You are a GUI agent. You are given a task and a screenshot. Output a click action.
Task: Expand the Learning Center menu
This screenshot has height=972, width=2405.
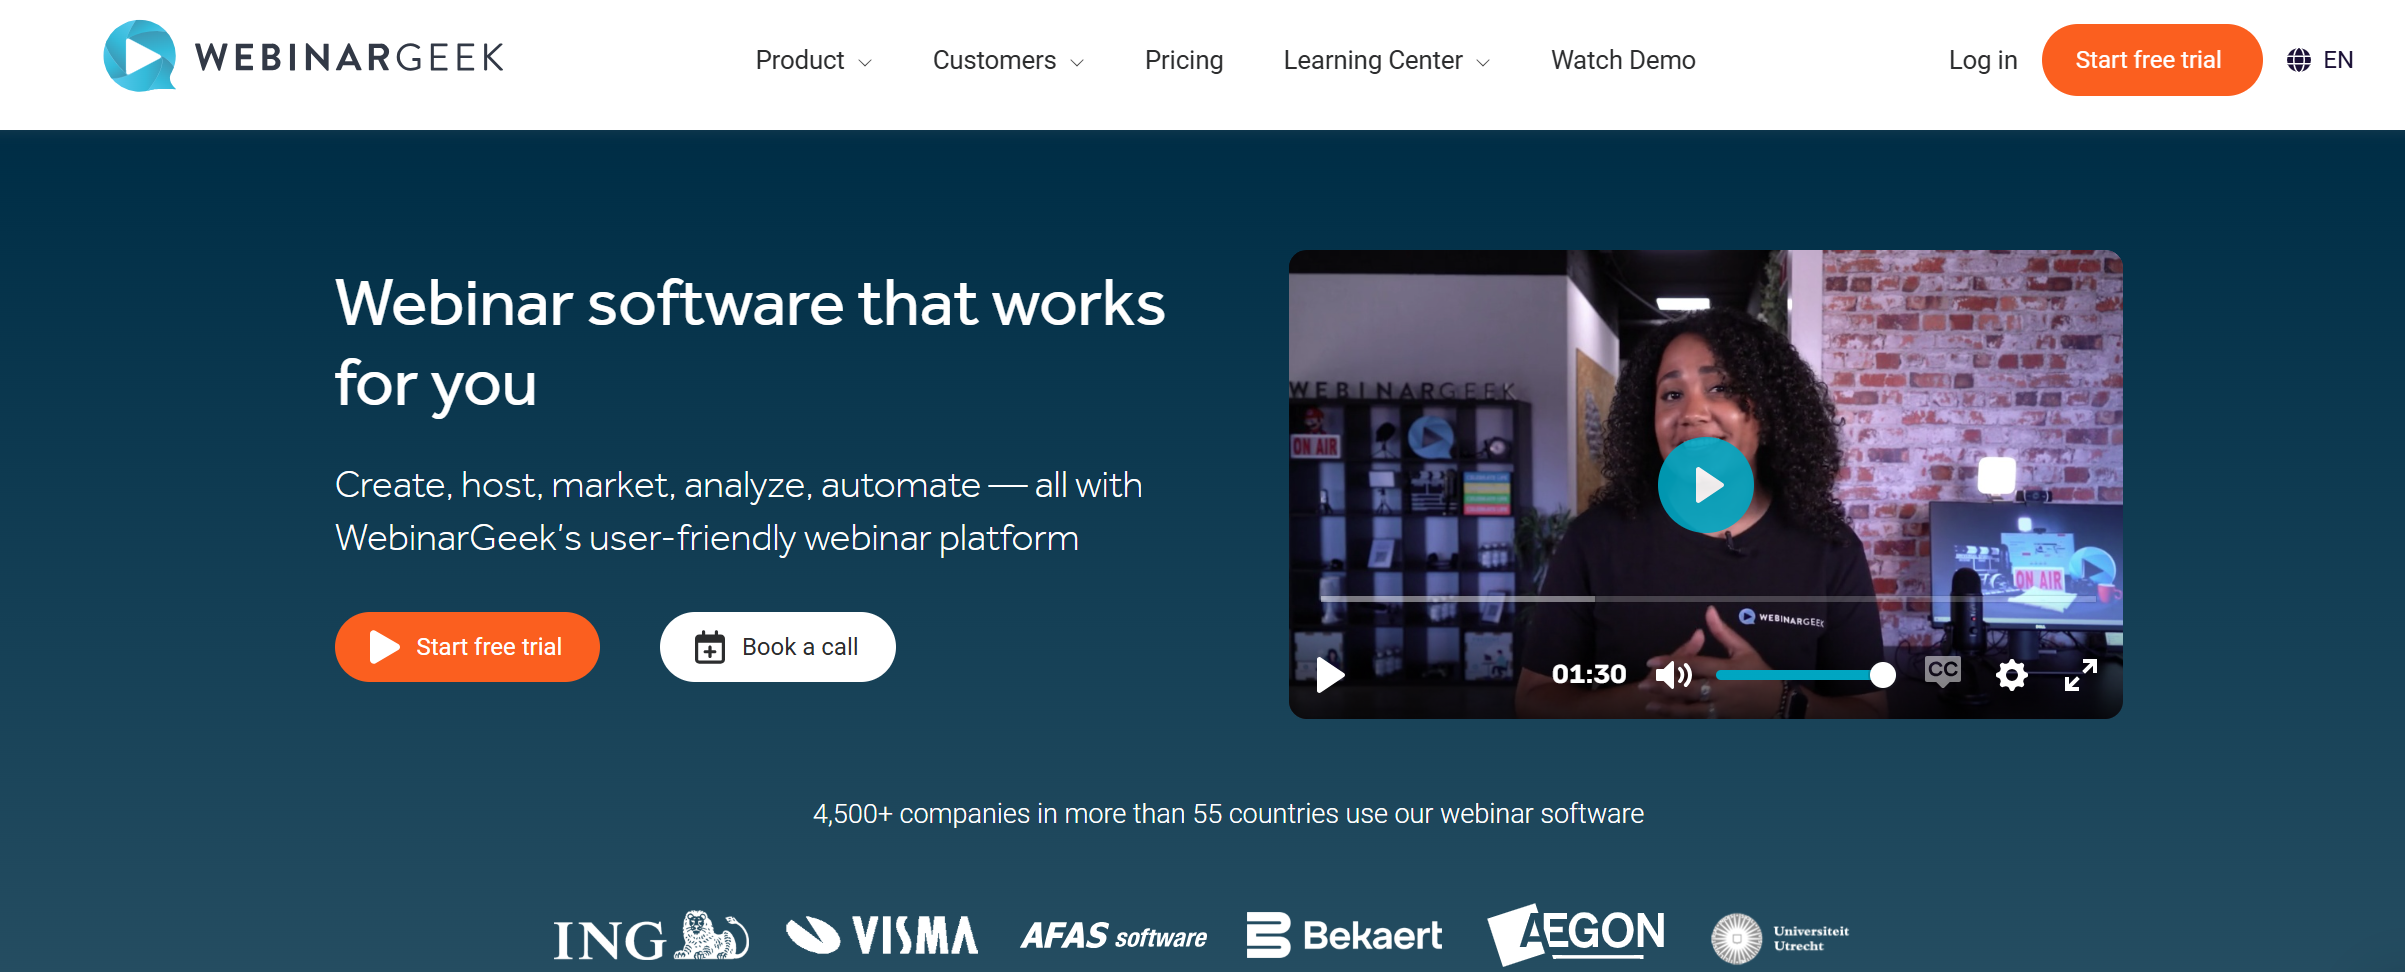pyautogui.click(x=1387, y=60)
